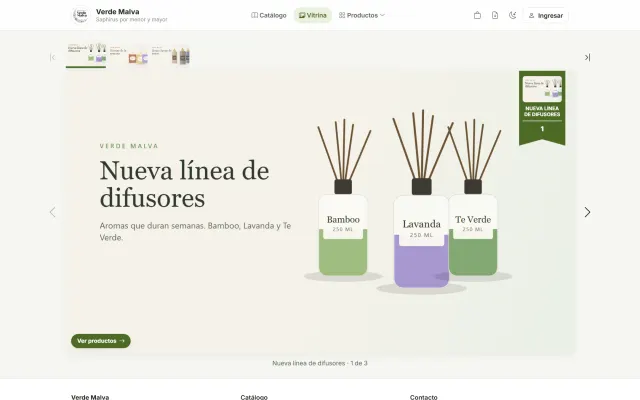Click the Verde Malva round logo
Screen dimensions: 640x400
(x=80, y=15)
